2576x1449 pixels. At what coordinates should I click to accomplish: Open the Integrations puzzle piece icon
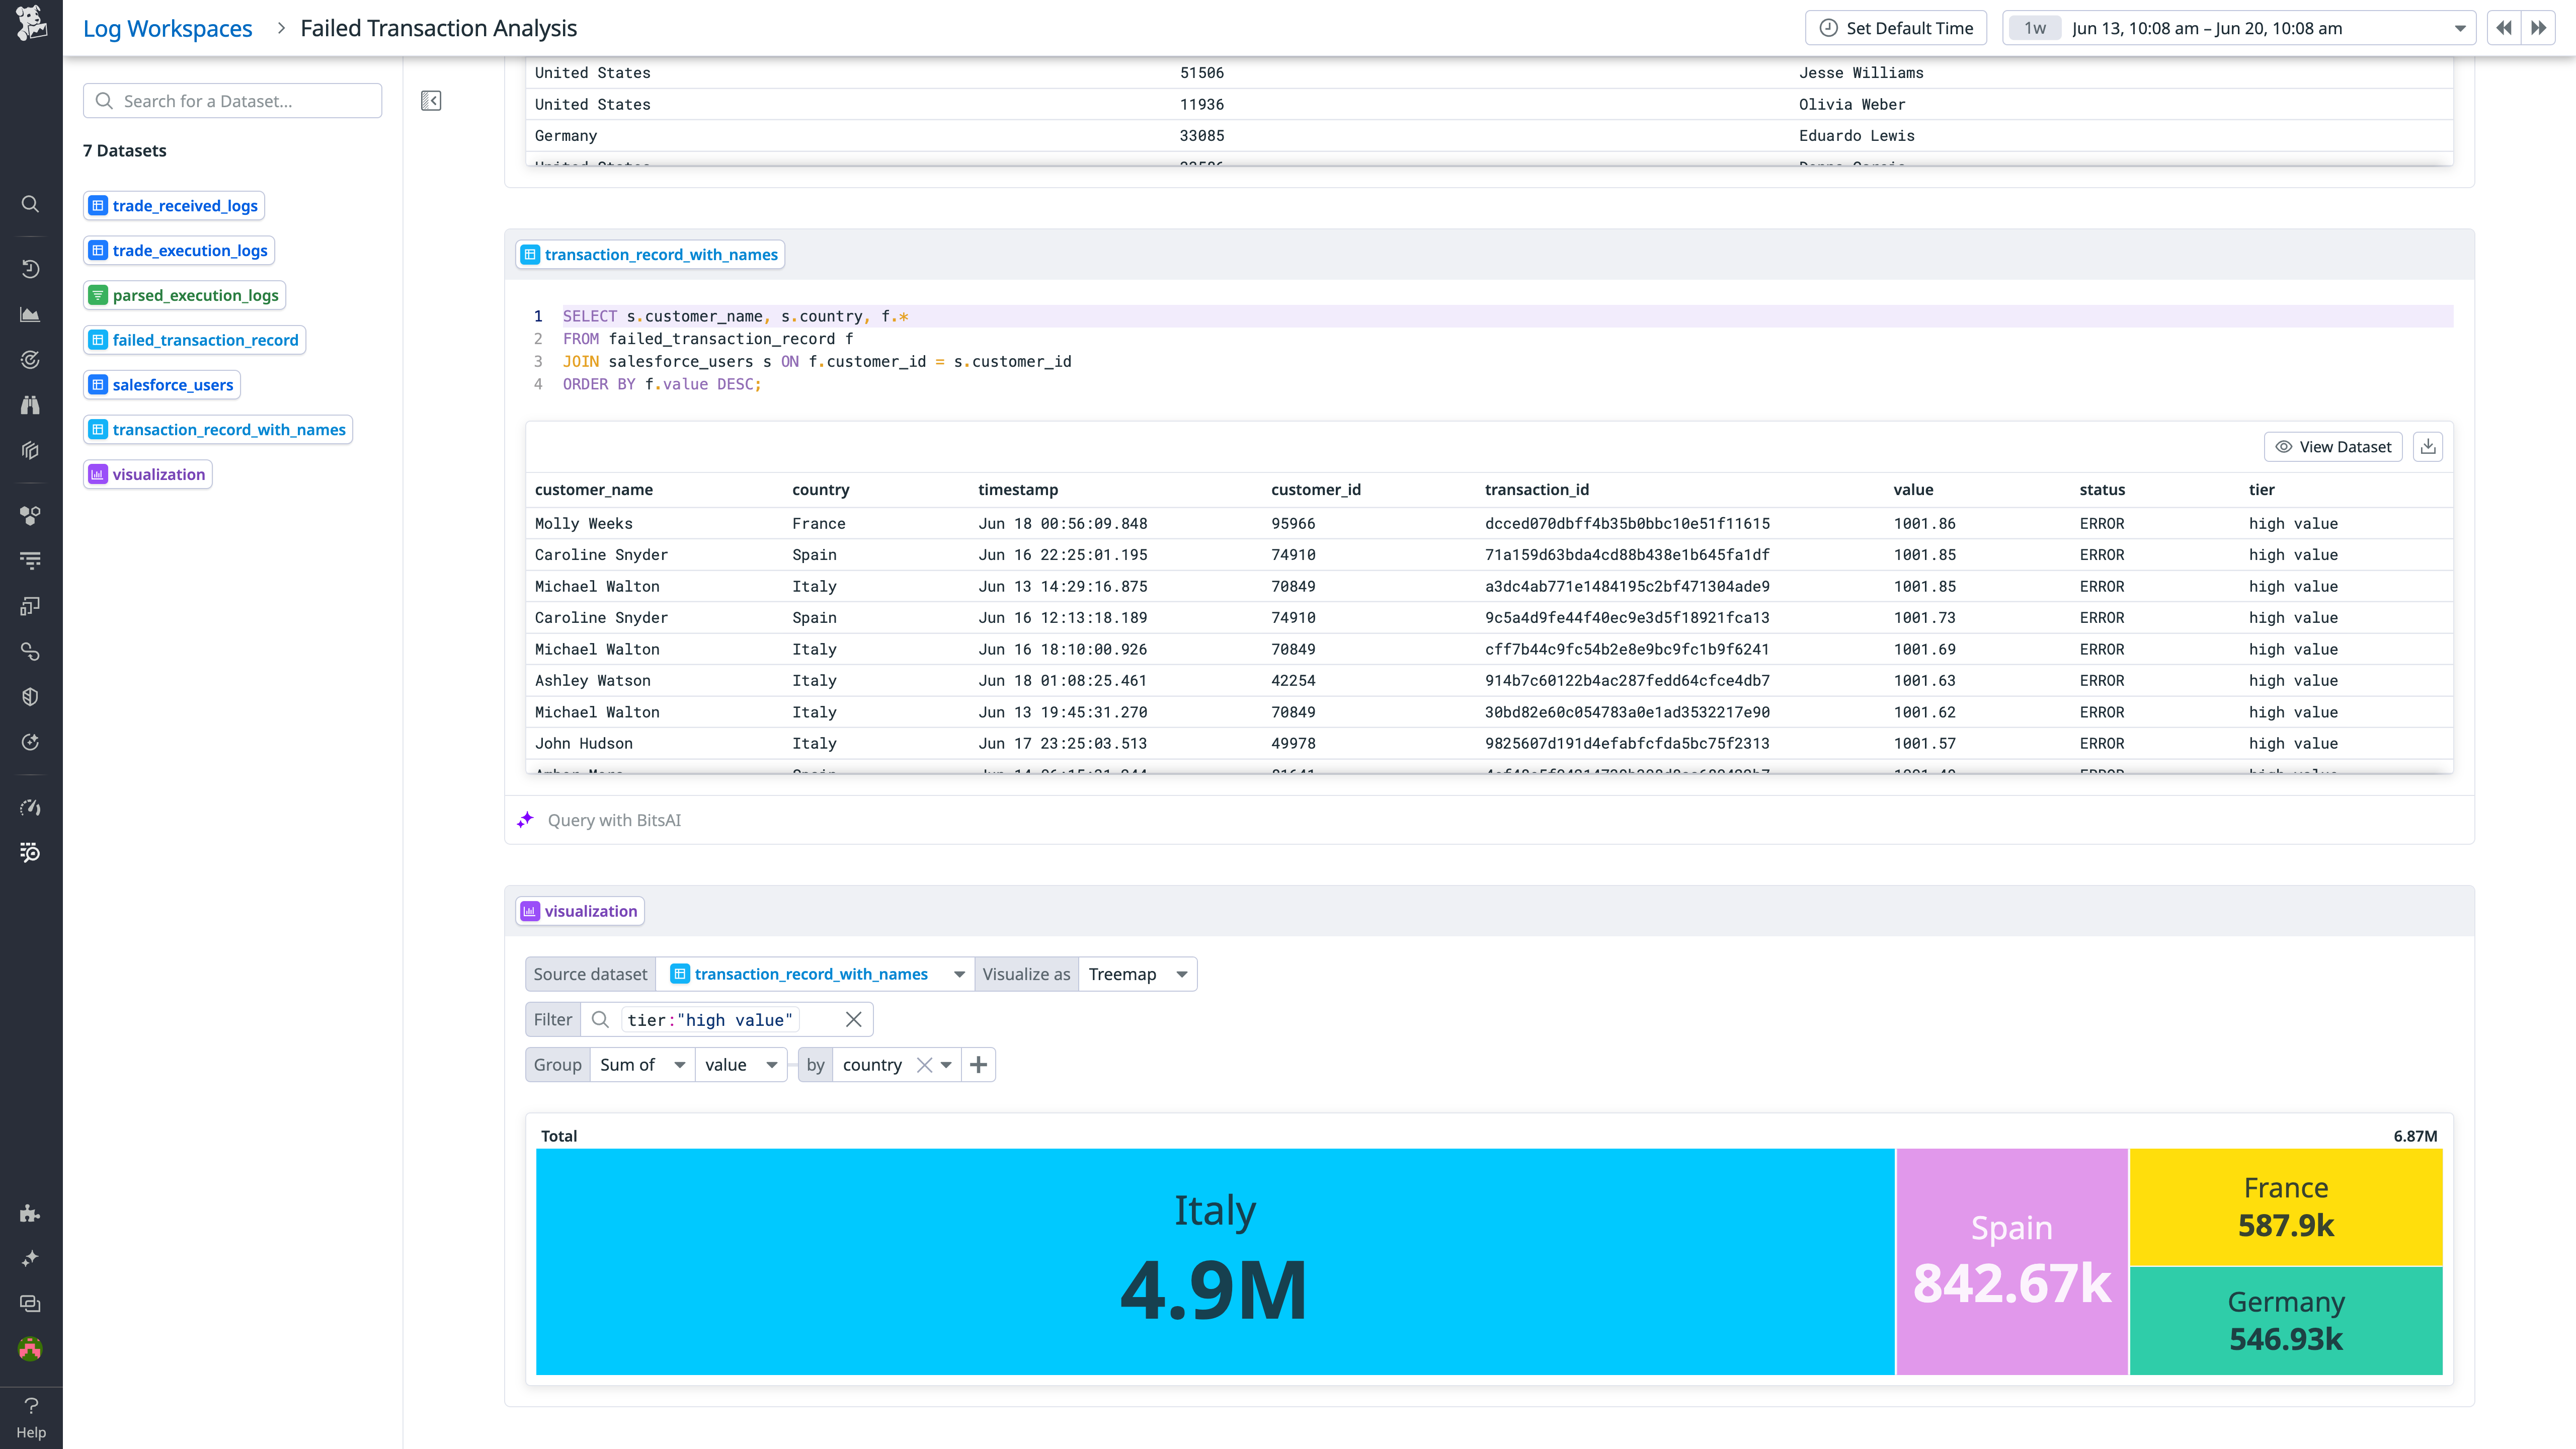[x=30, y=1214]
